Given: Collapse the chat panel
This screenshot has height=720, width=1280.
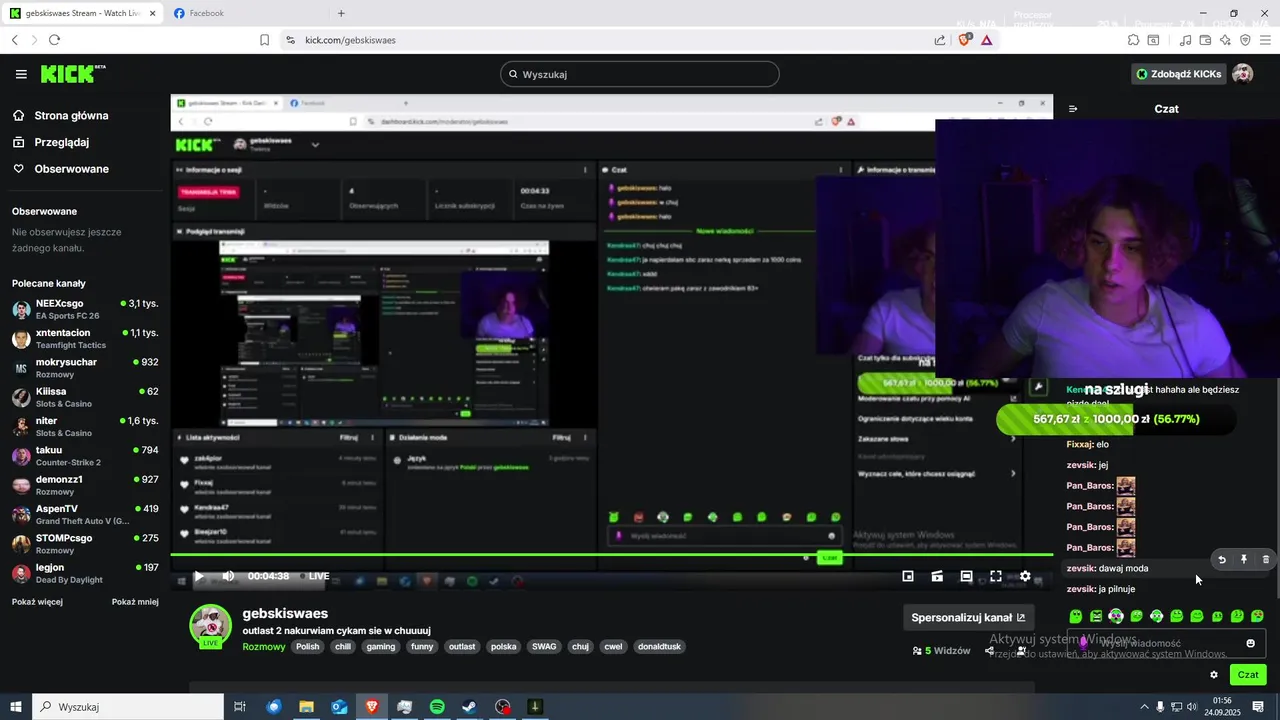Looking at the screenshot, I should pyautogui.click(x=1073, y=109).
